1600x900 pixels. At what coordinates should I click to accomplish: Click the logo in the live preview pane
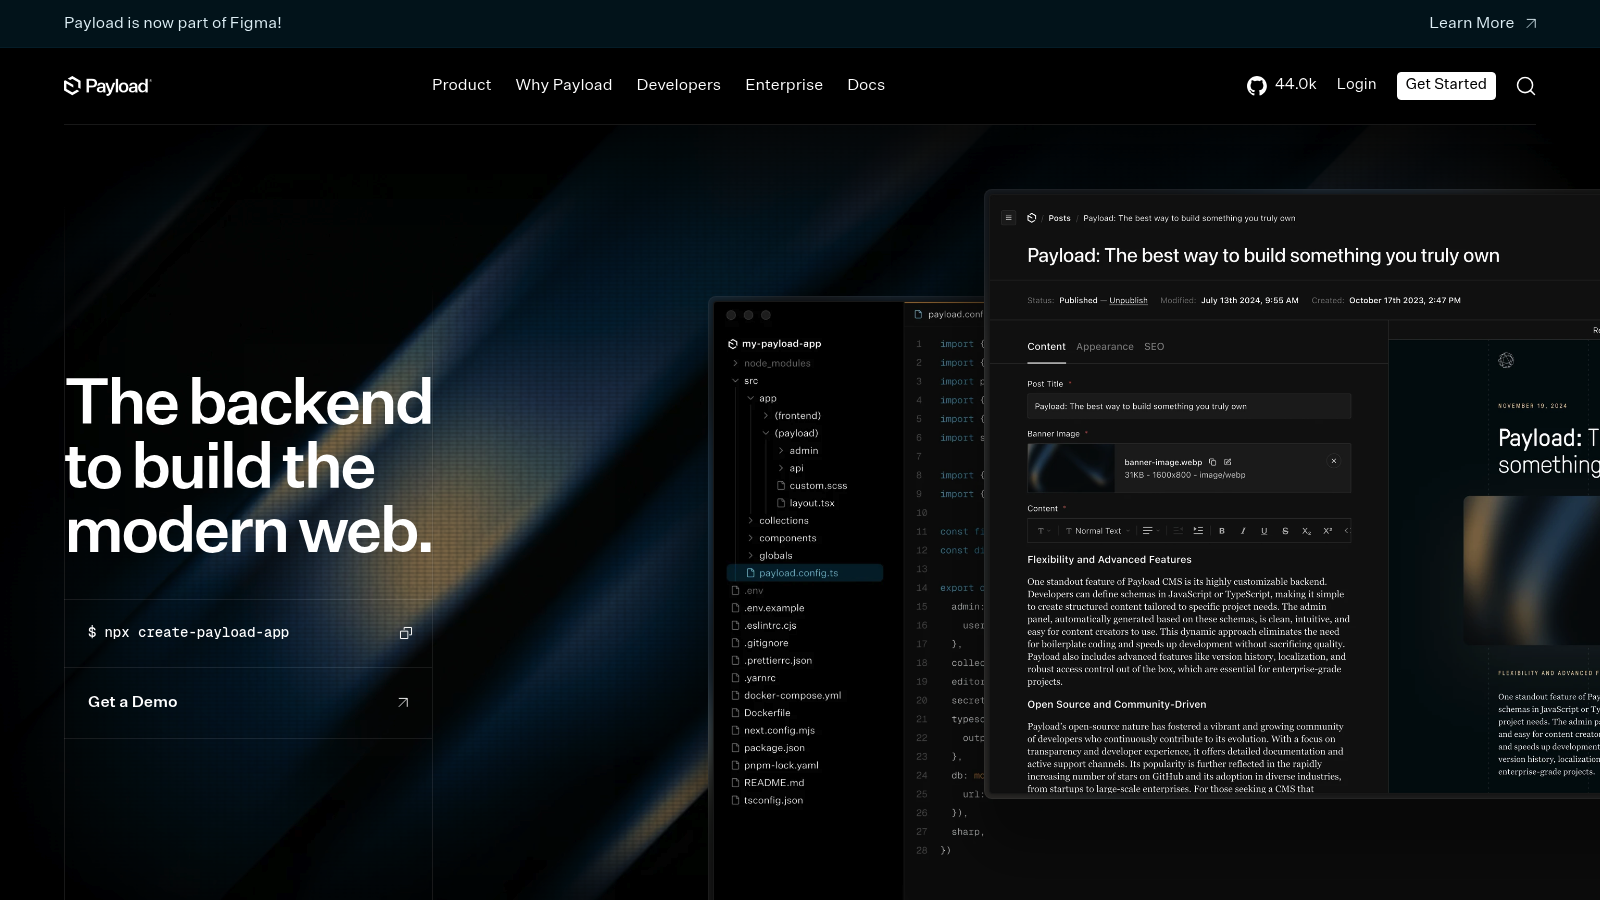(1506, 360)
